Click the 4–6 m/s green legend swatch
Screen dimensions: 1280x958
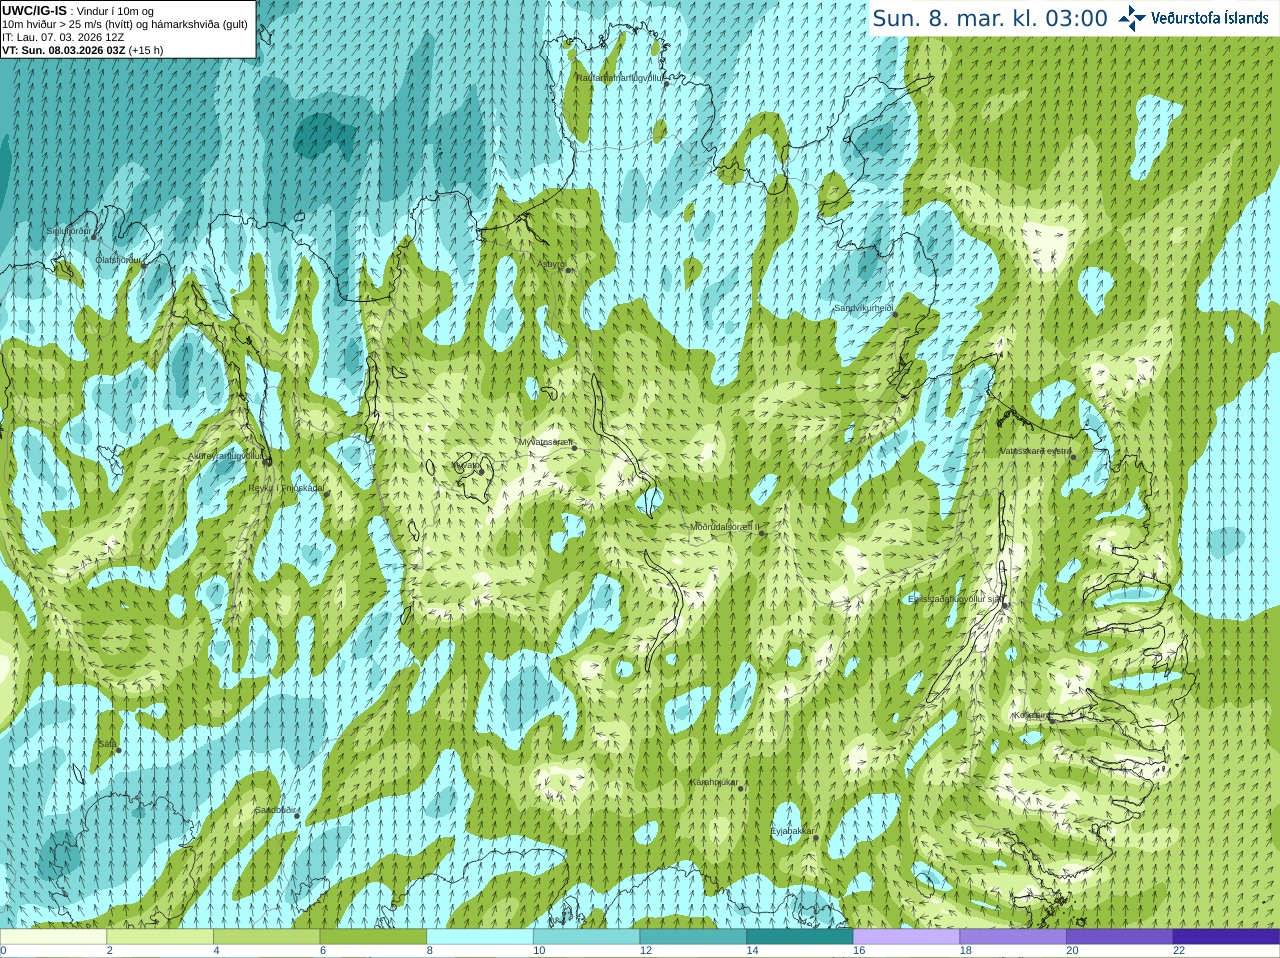(x=266, y=937)
